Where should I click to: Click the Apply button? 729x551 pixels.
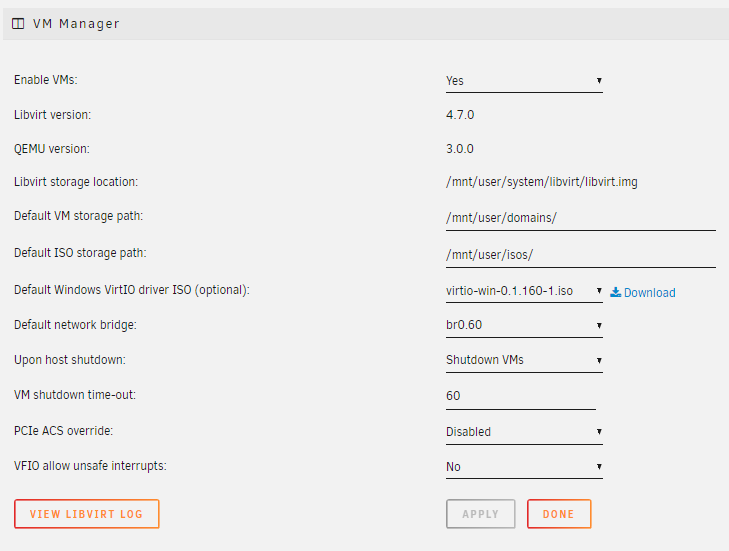tap(481, 514)
